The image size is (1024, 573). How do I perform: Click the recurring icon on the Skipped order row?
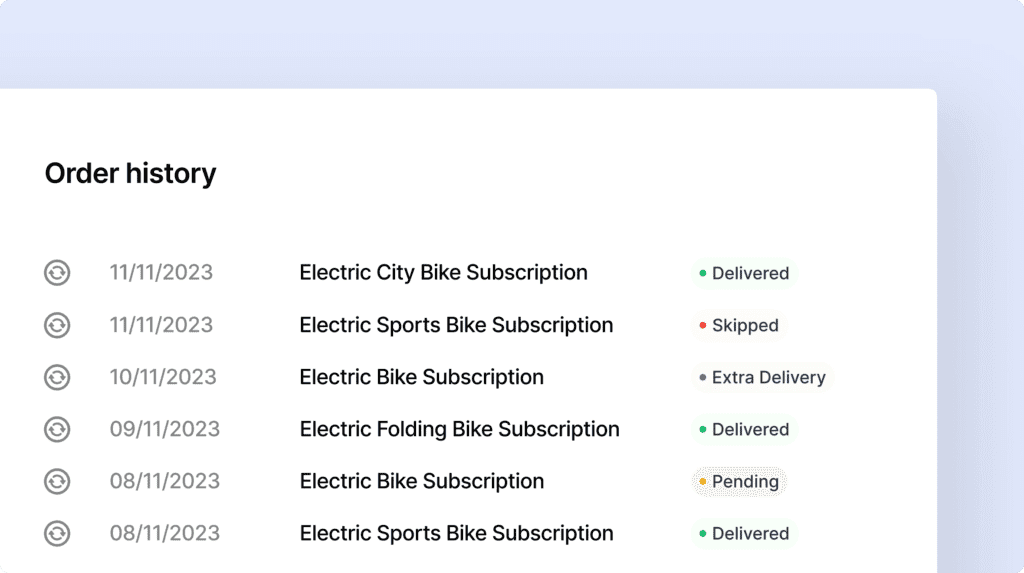tap(57, 325)
